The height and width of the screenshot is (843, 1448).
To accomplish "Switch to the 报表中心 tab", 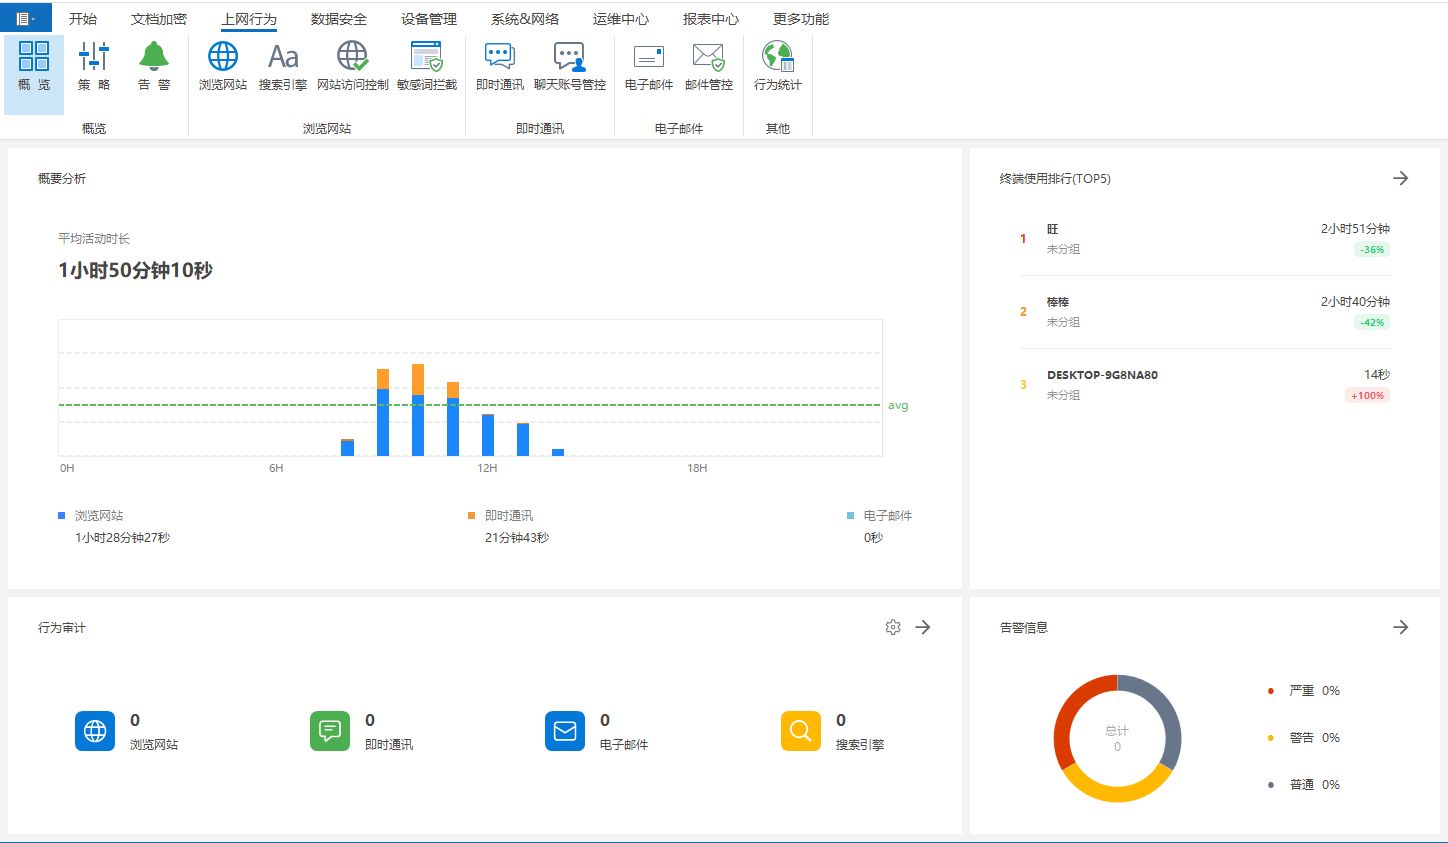I will [x=711, y=19].
